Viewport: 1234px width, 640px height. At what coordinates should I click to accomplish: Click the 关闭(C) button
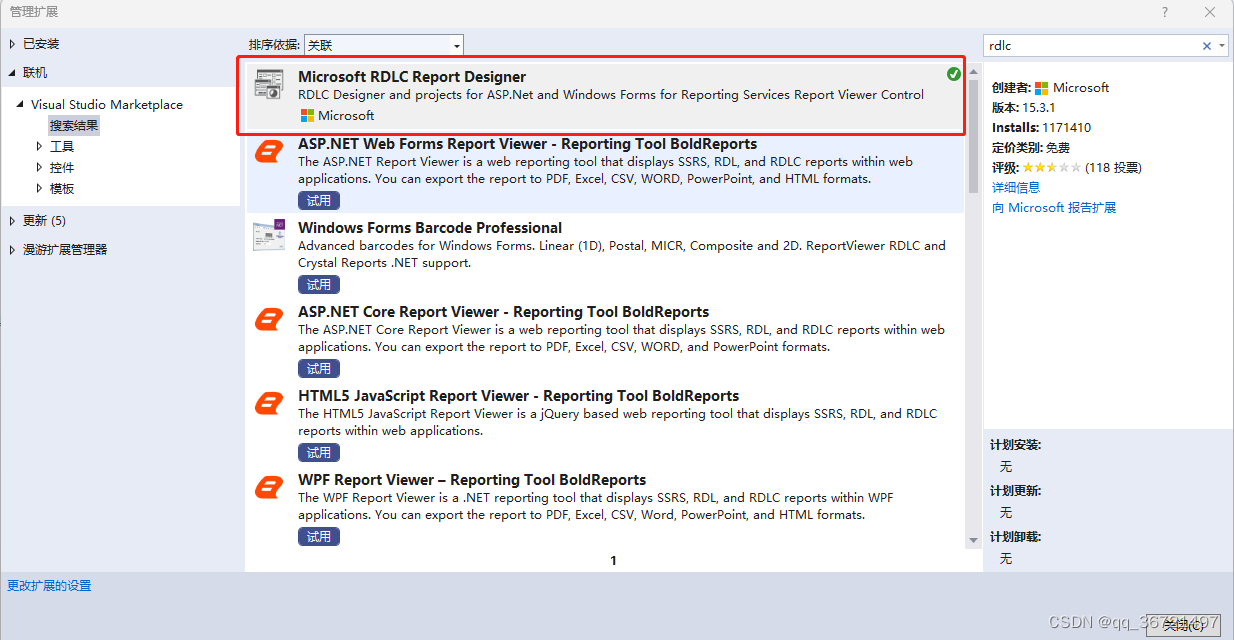(1183, 626)
